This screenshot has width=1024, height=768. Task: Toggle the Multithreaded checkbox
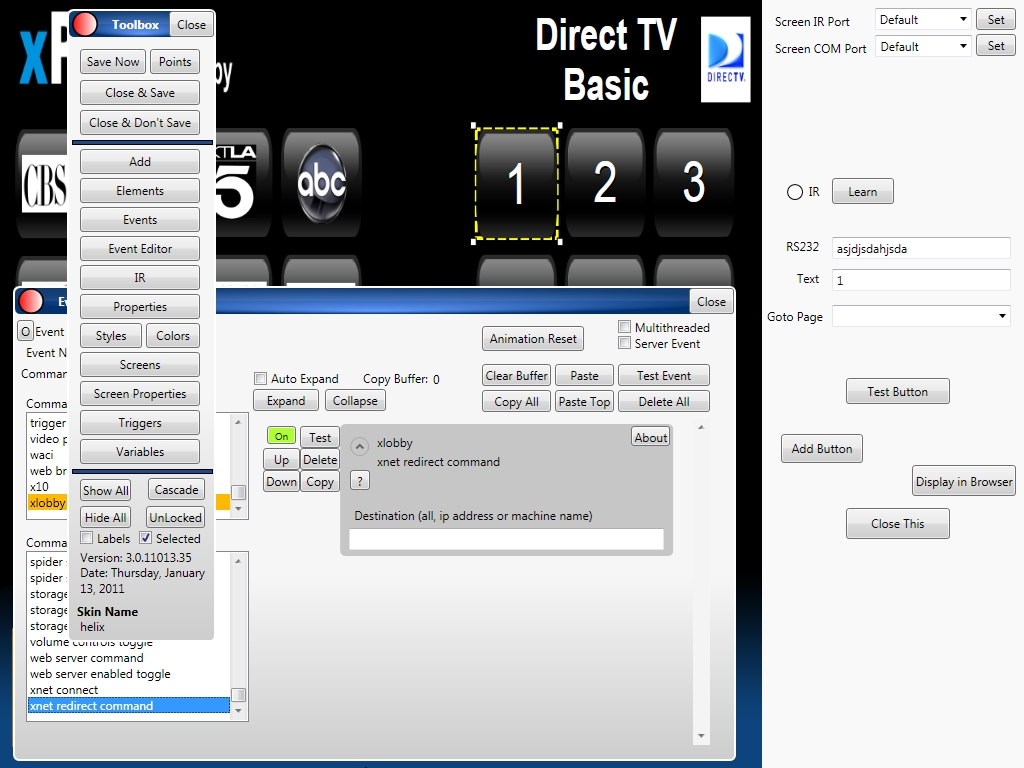pos(624,327)
